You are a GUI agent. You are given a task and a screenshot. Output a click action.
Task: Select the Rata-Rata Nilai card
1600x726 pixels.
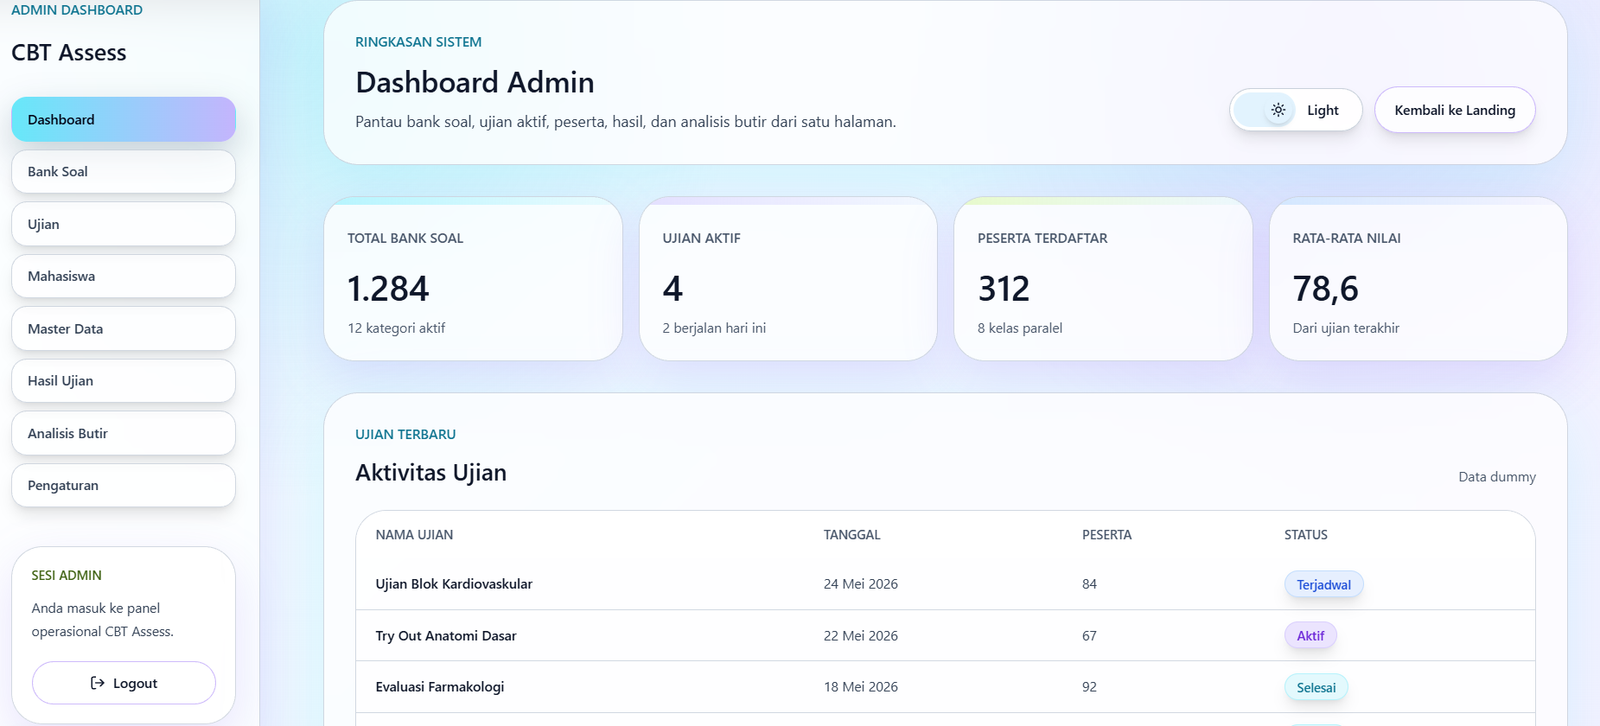[1418, 279]
